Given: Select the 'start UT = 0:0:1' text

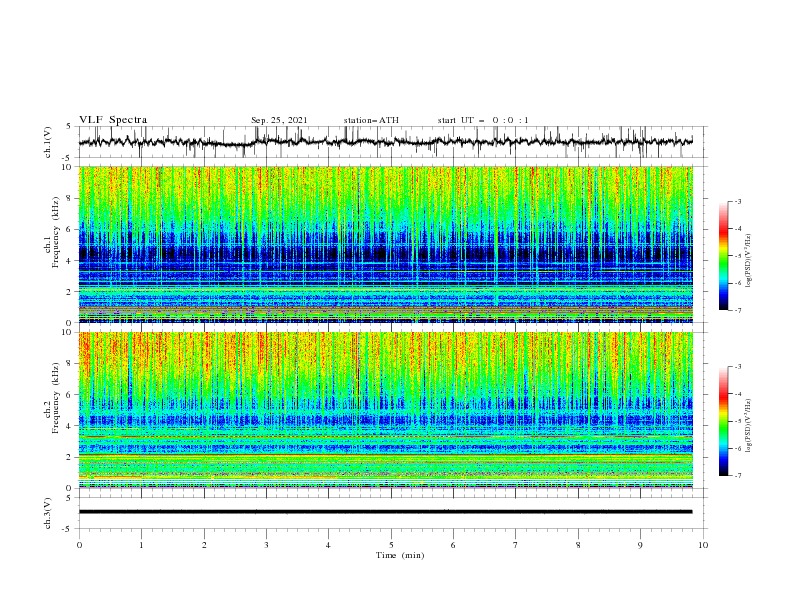Looking at the screenshot, I should tap(483, 120).
